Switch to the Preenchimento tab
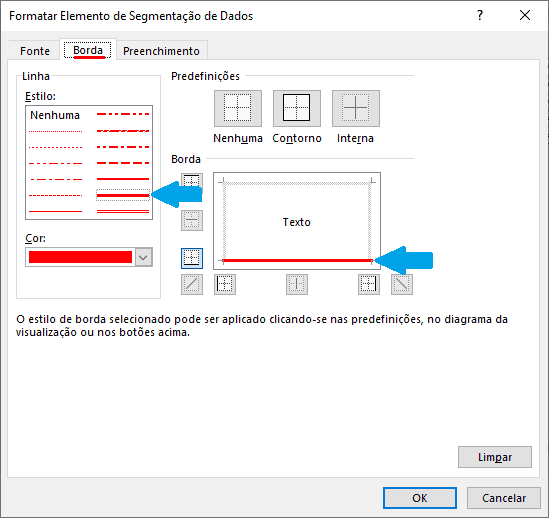Viewport: 549px width, 518px height. tap(161, 51)
